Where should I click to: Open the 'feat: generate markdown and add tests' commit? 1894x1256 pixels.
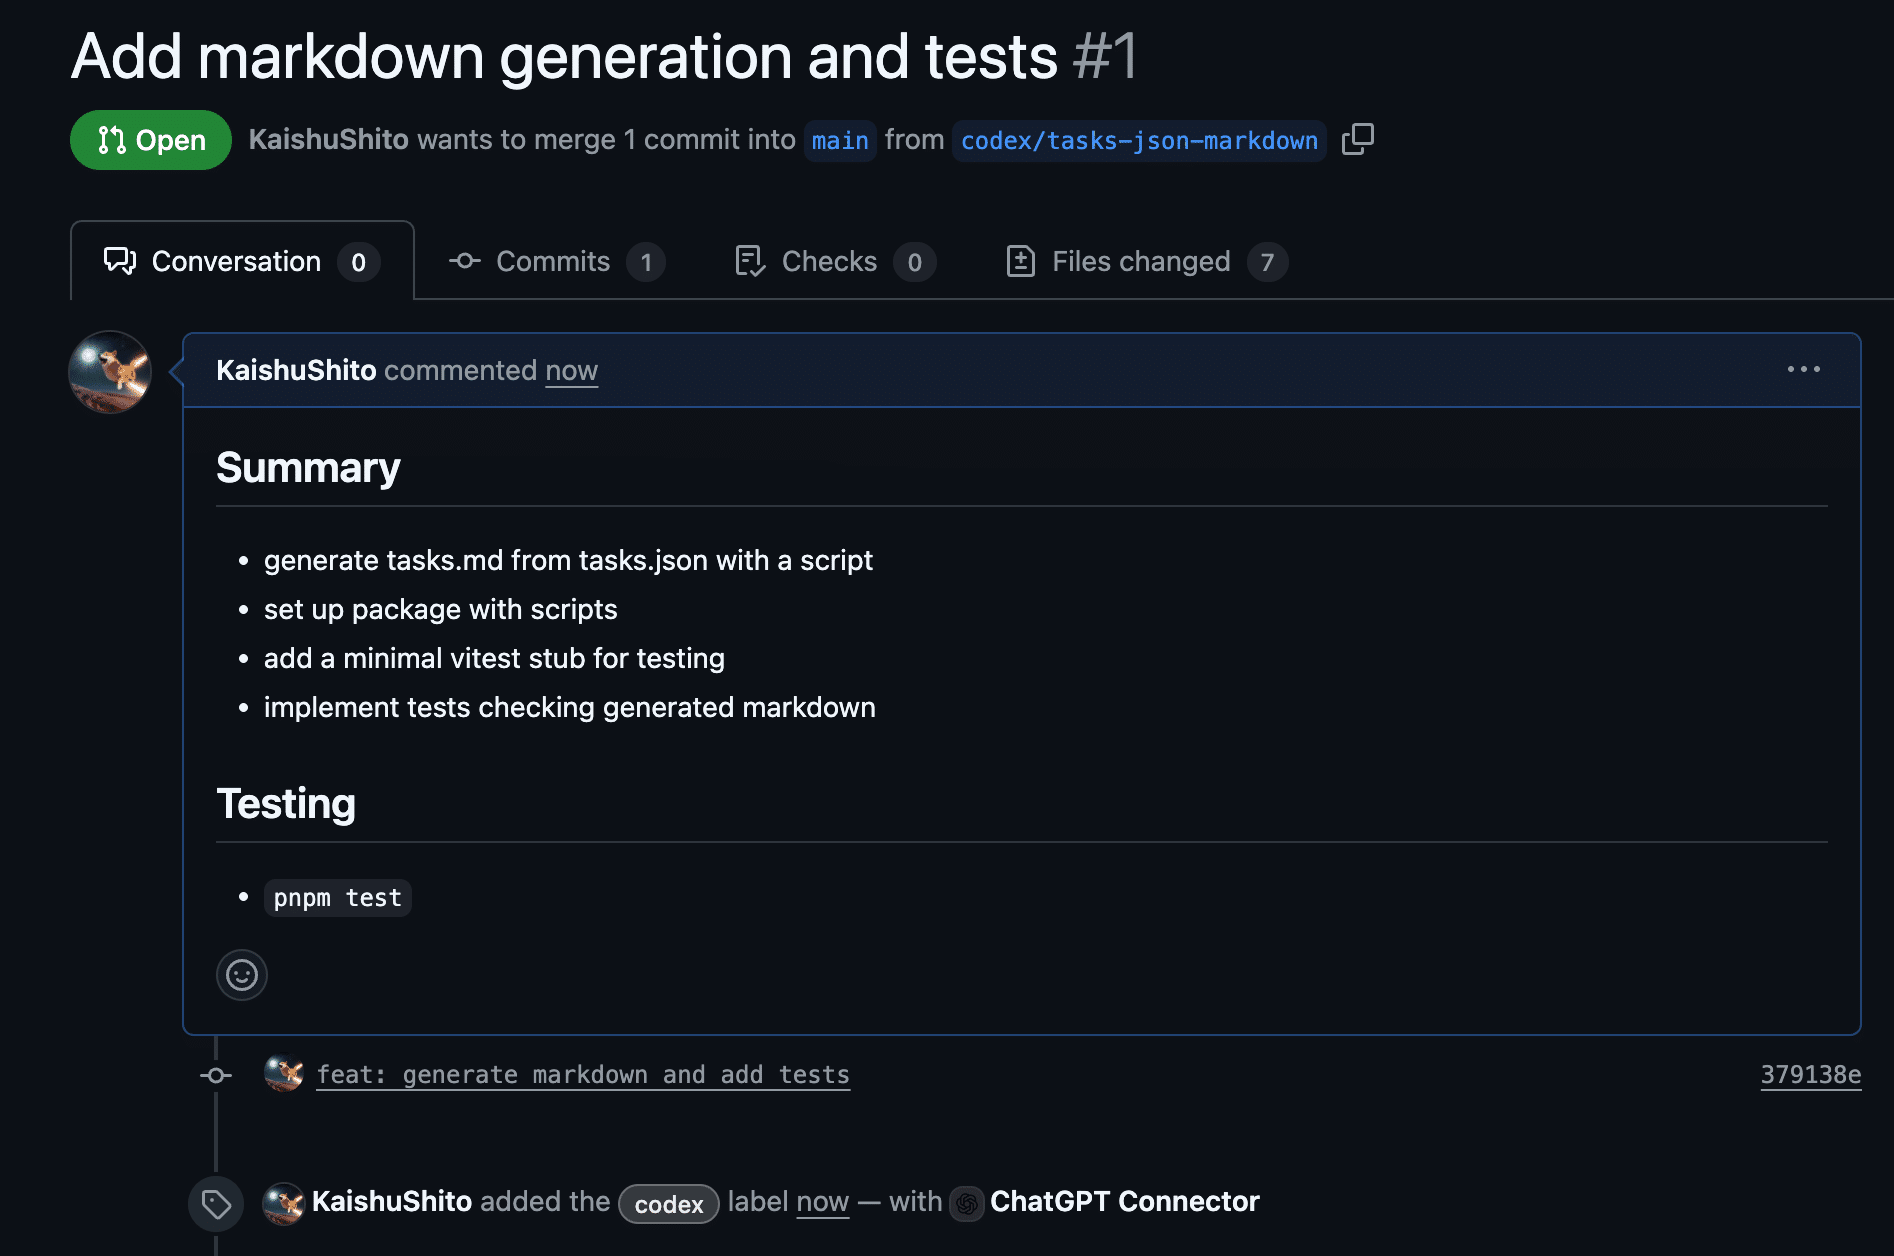583,1075
